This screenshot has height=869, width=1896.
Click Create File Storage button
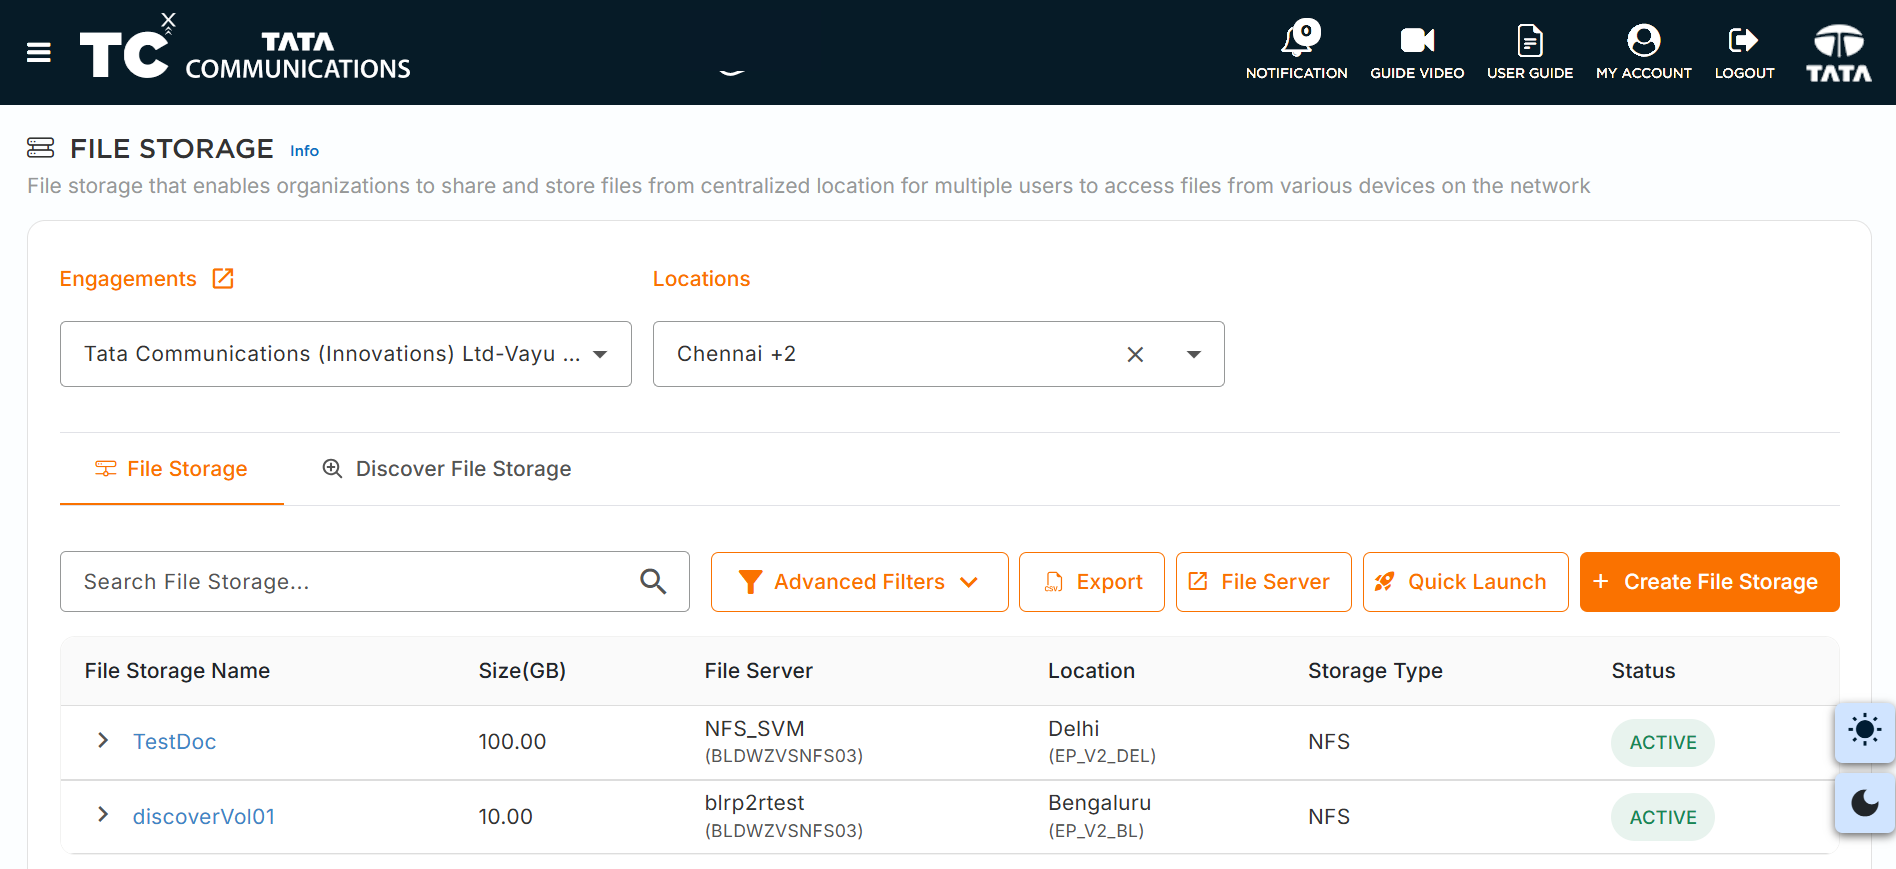click(x=1710, y=582)
